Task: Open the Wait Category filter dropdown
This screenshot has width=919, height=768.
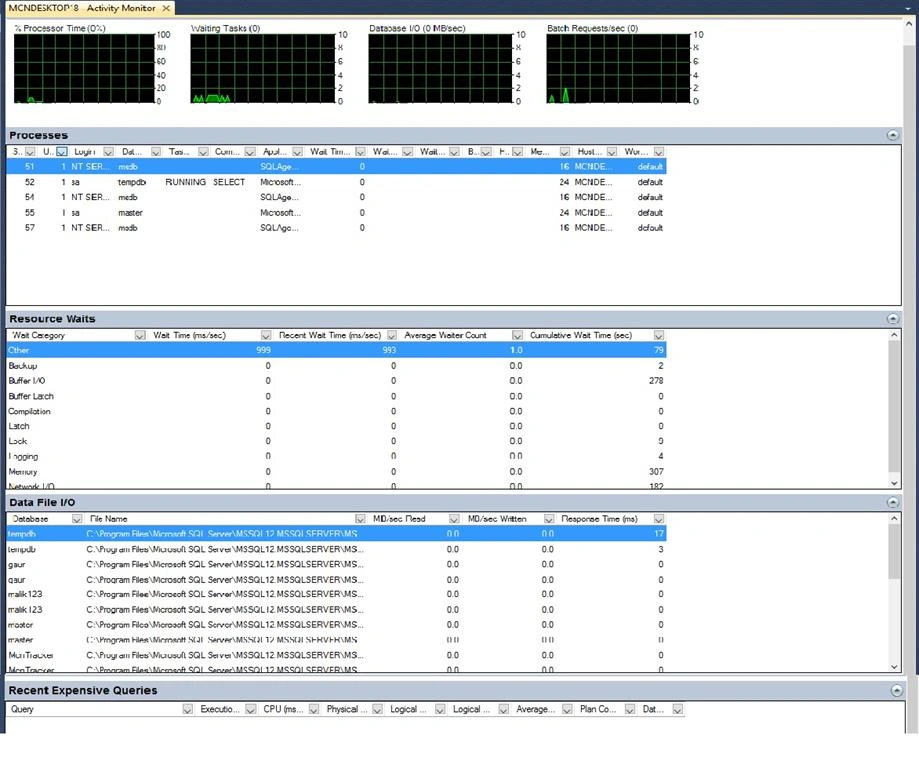Action: coord(140,335)
